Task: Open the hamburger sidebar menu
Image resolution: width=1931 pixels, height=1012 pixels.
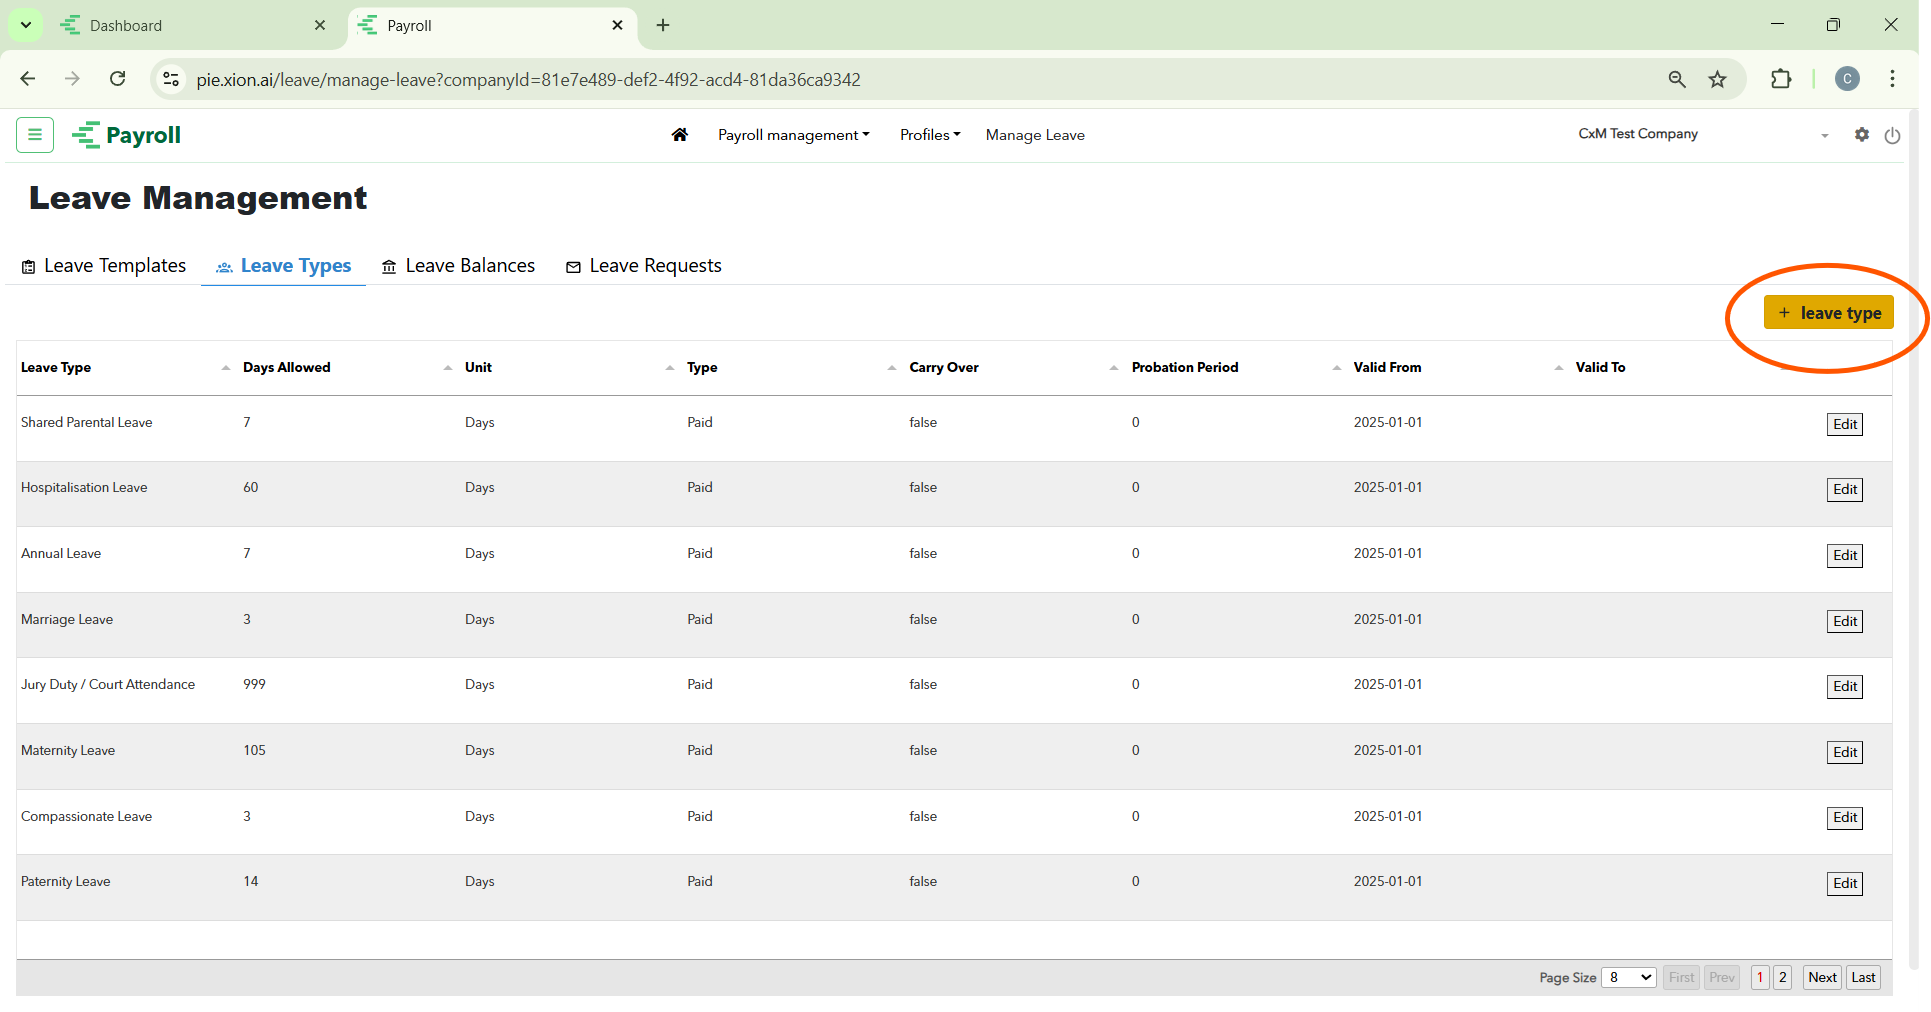Action: (x=35, y=135)
